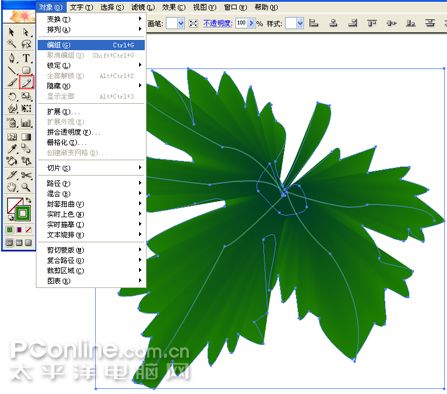The image size is (447, 394).
Task: Choose 扩展 from the Object menu
Action: tap(91, 112)
